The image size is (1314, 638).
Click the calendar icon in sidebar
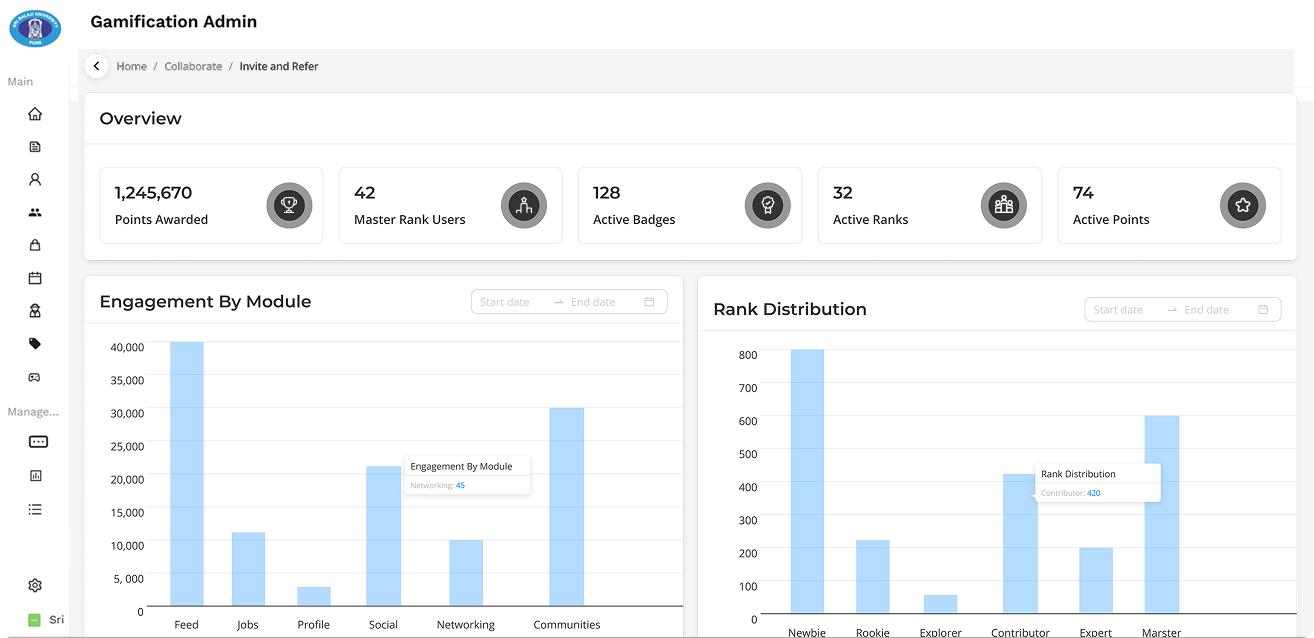point(35,278)
